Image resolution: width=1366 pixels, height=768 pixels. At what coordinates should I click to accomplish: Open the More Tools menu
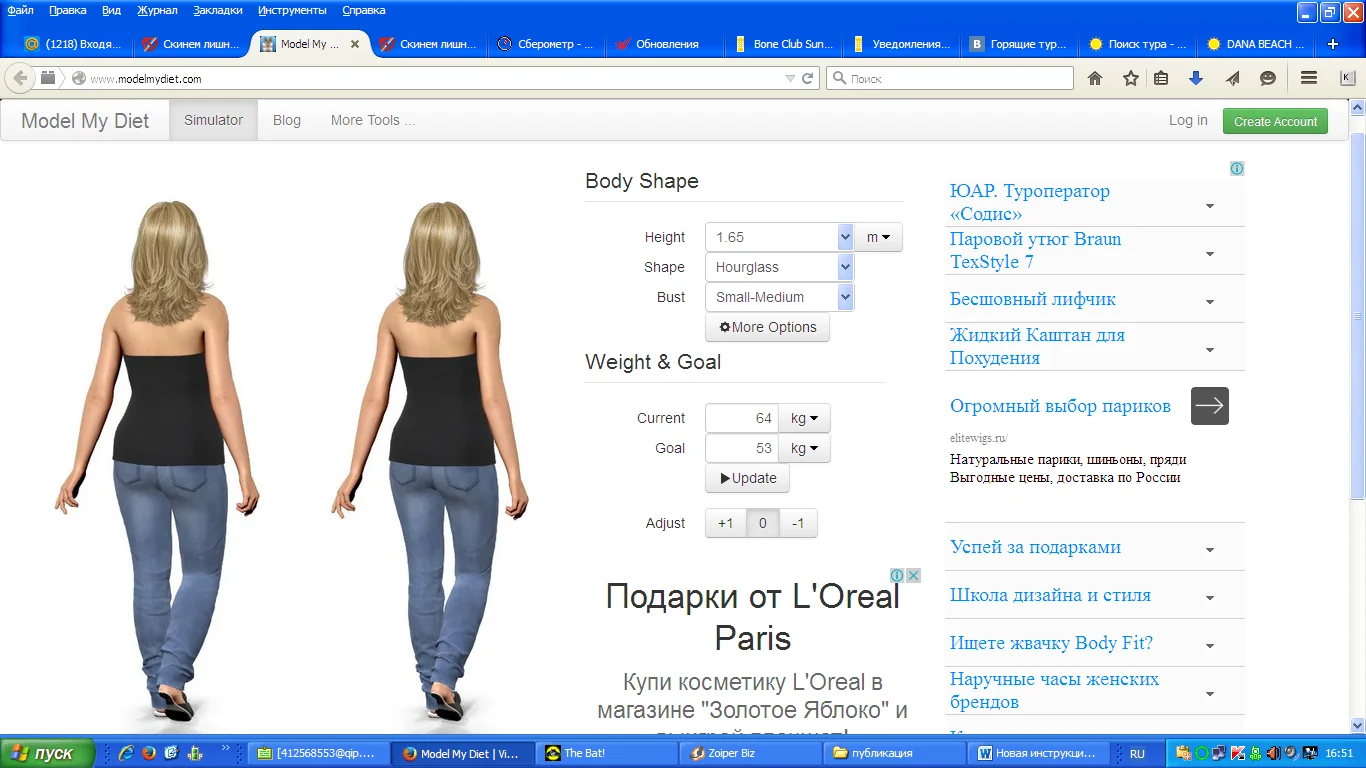373,120
